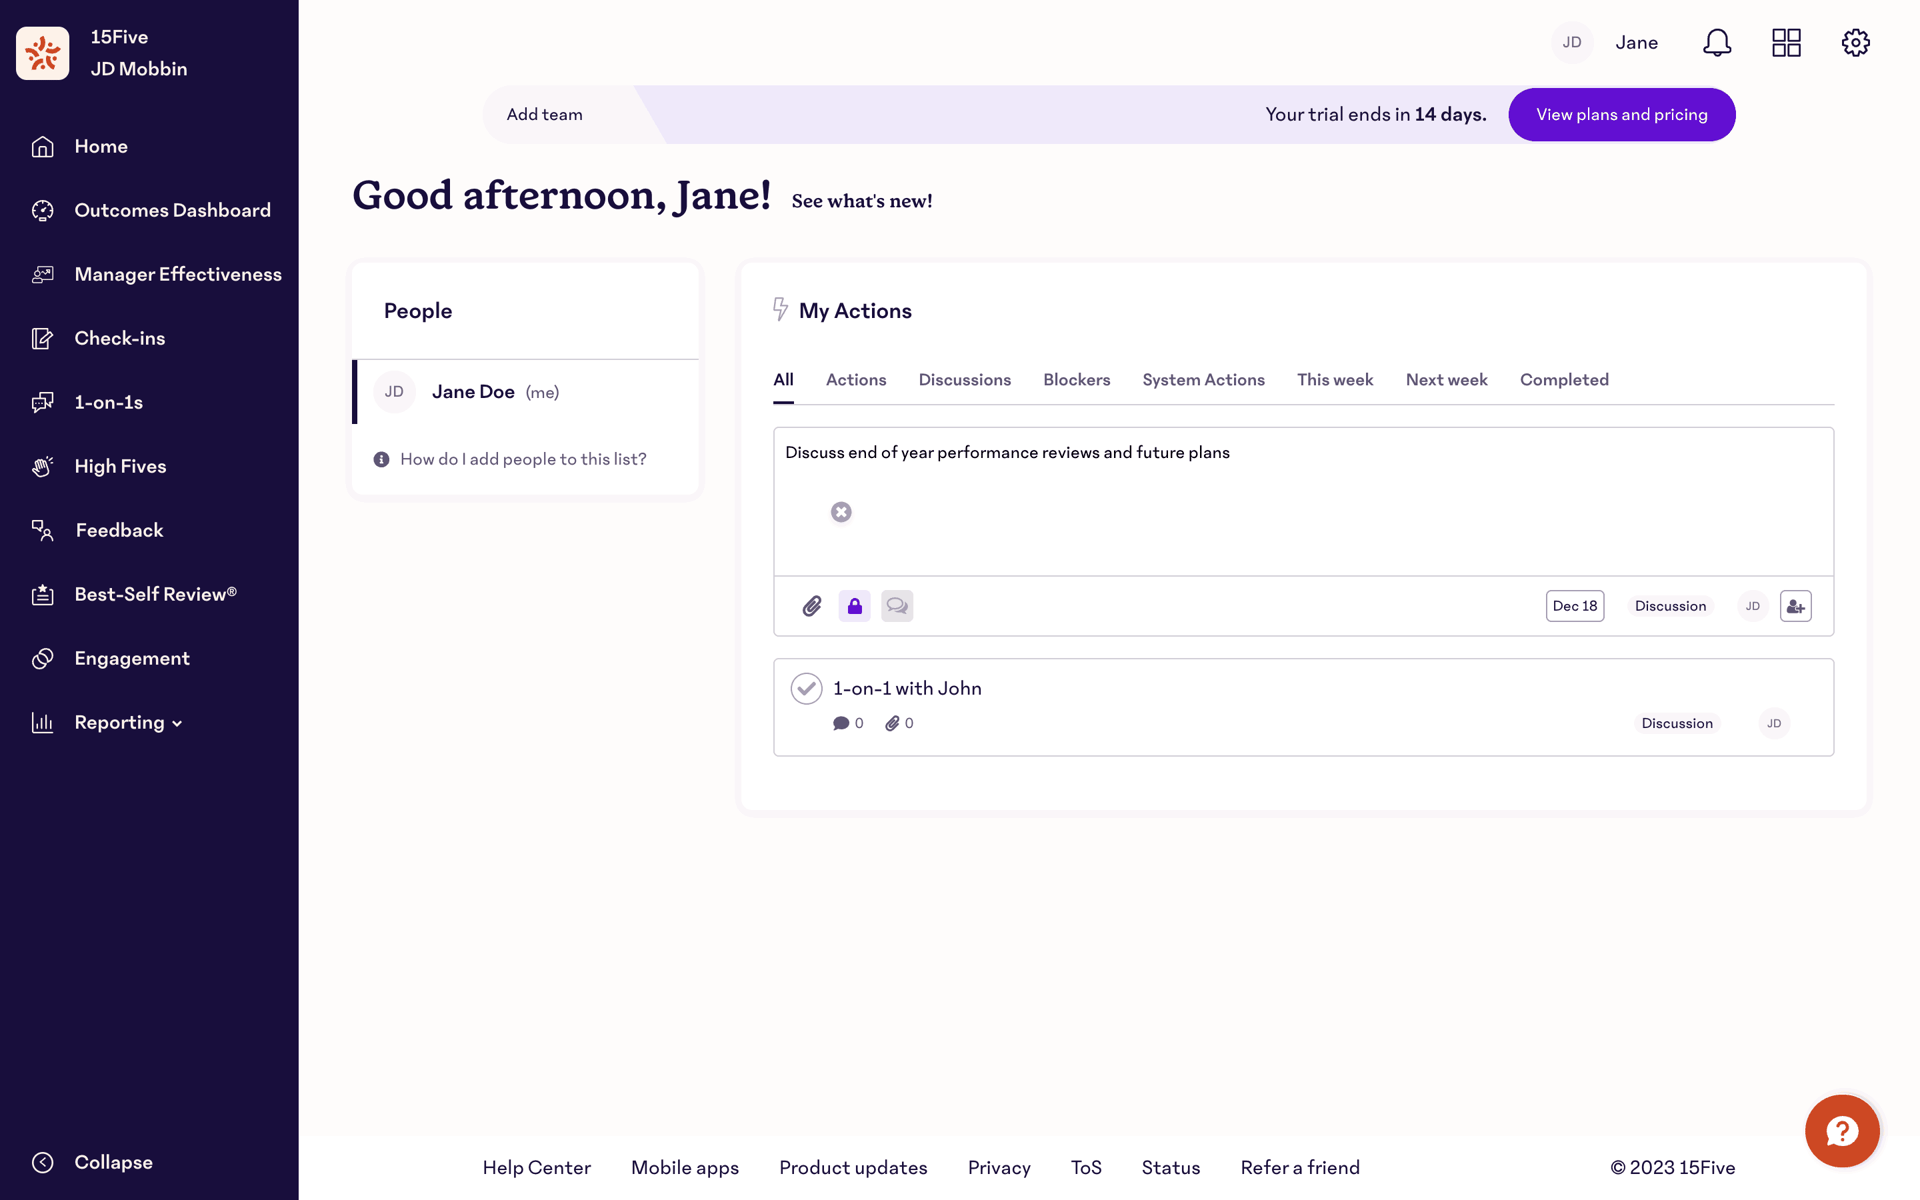Screen dimensions: 1920x1200
Task: Open the help chat bubble
Action: tap(1842, 1131)
